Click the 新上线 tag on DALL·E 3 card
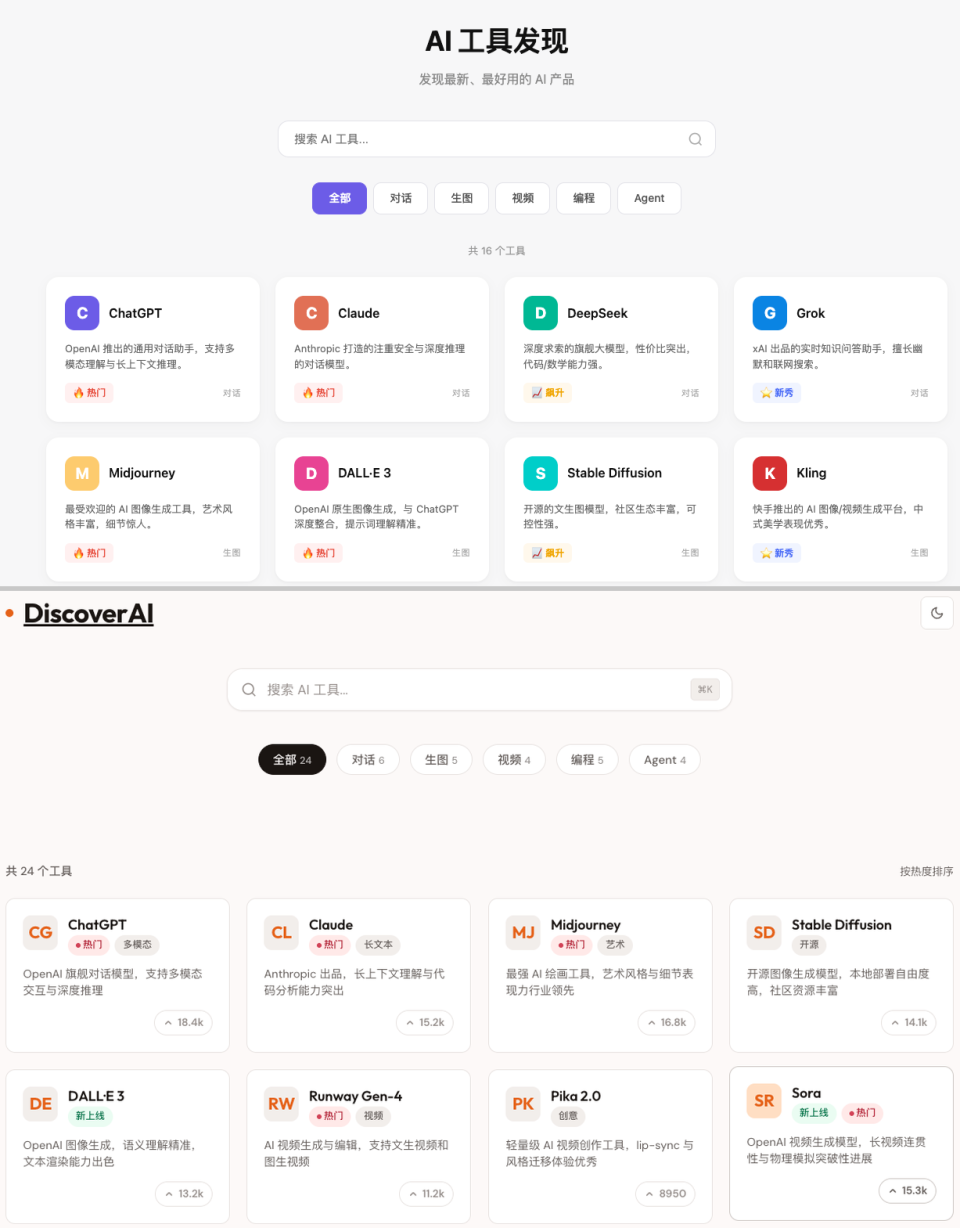The height and width of the screenshot is (1228, 960). [91, 1116]
